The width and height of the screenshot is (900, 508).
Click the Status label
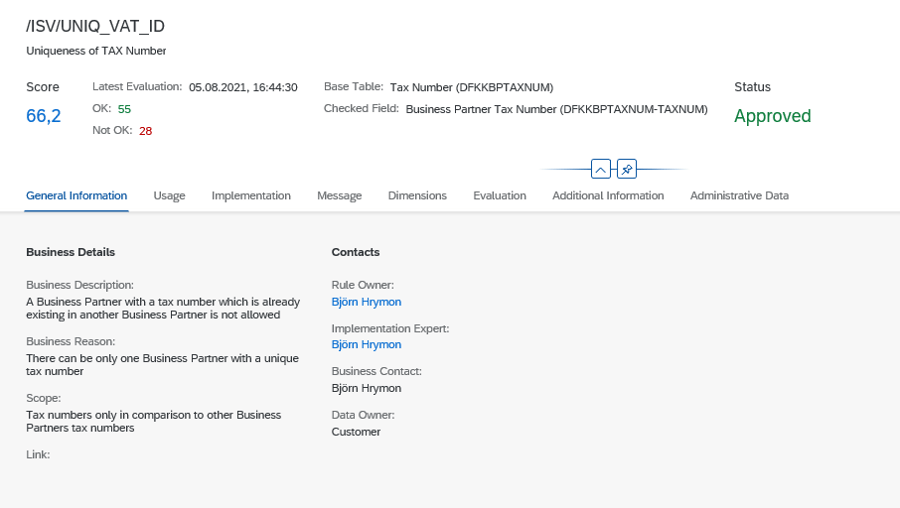[x=752, y=87]
